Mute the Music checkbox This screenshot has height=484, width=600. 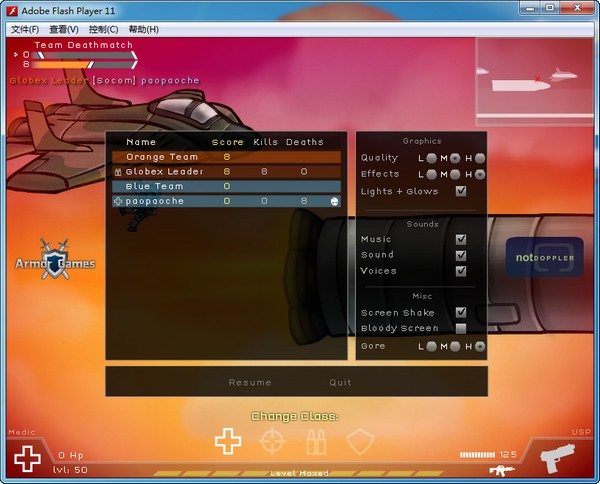pos(461,239)
